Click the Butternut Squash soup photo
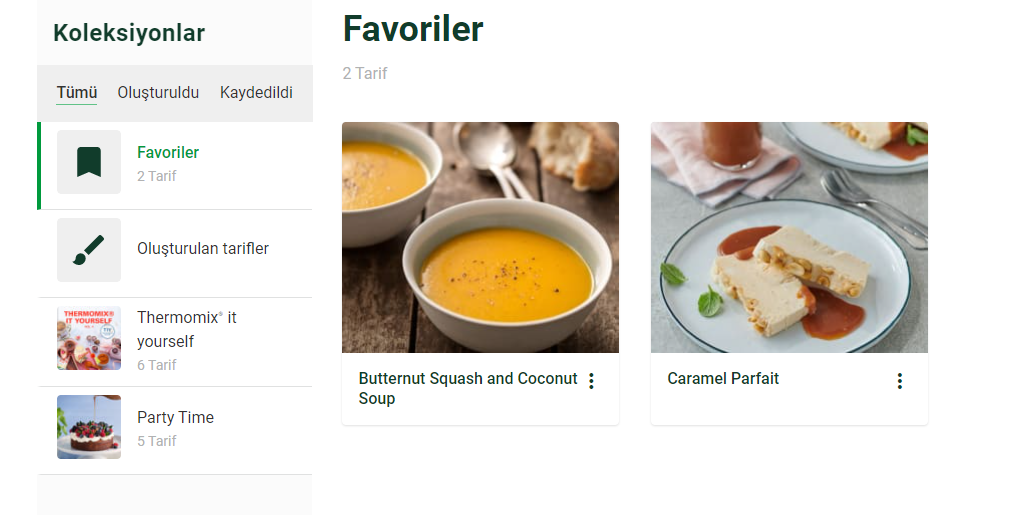The height and width of the screenshot is (515, 1021). [x=480, y=237]
